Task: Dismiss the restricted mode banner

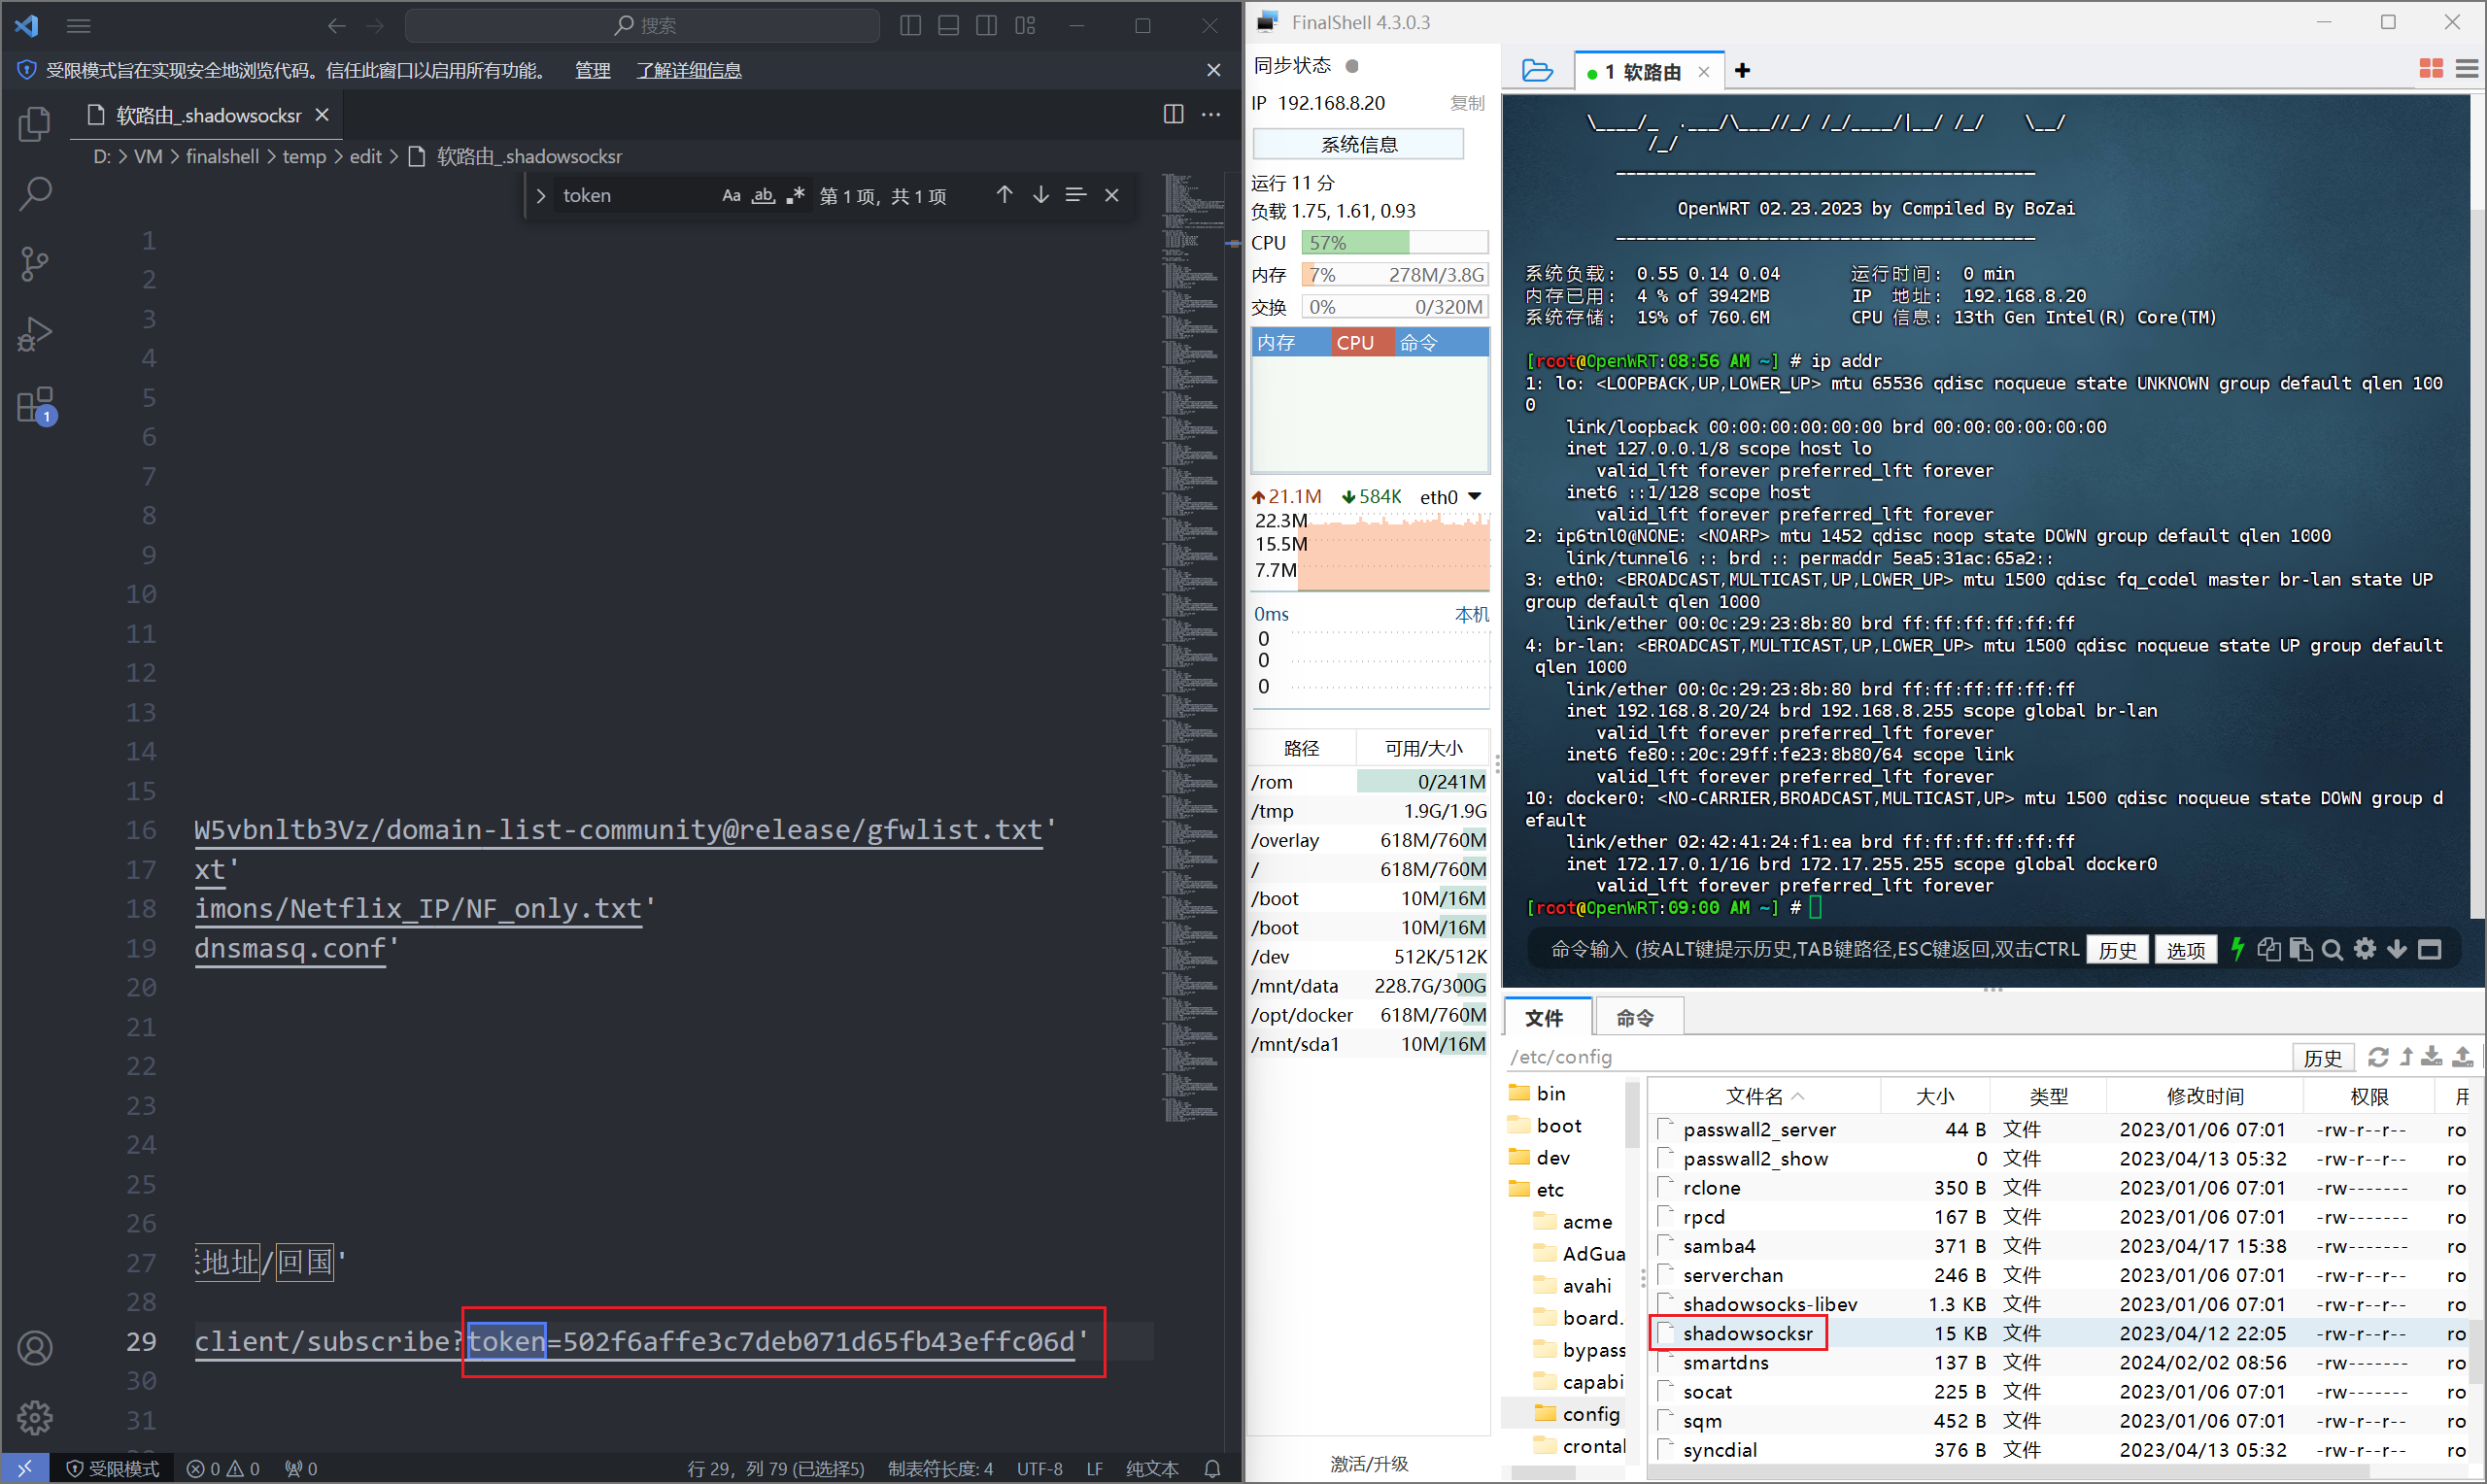Action: click(x=1213, y=70)
